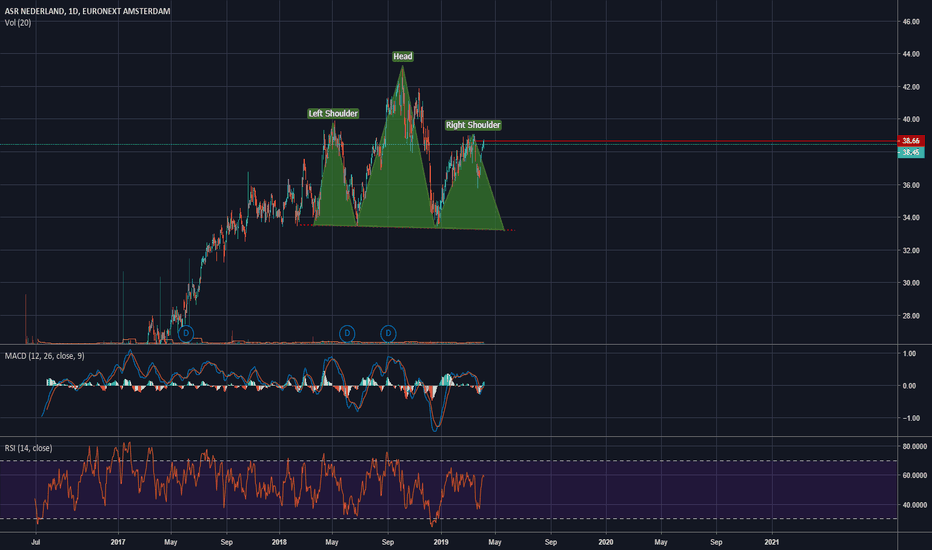The height and width of the screenshot is (550, 932).
Task: Click the 30.00 price axis value
Action: 911,283
